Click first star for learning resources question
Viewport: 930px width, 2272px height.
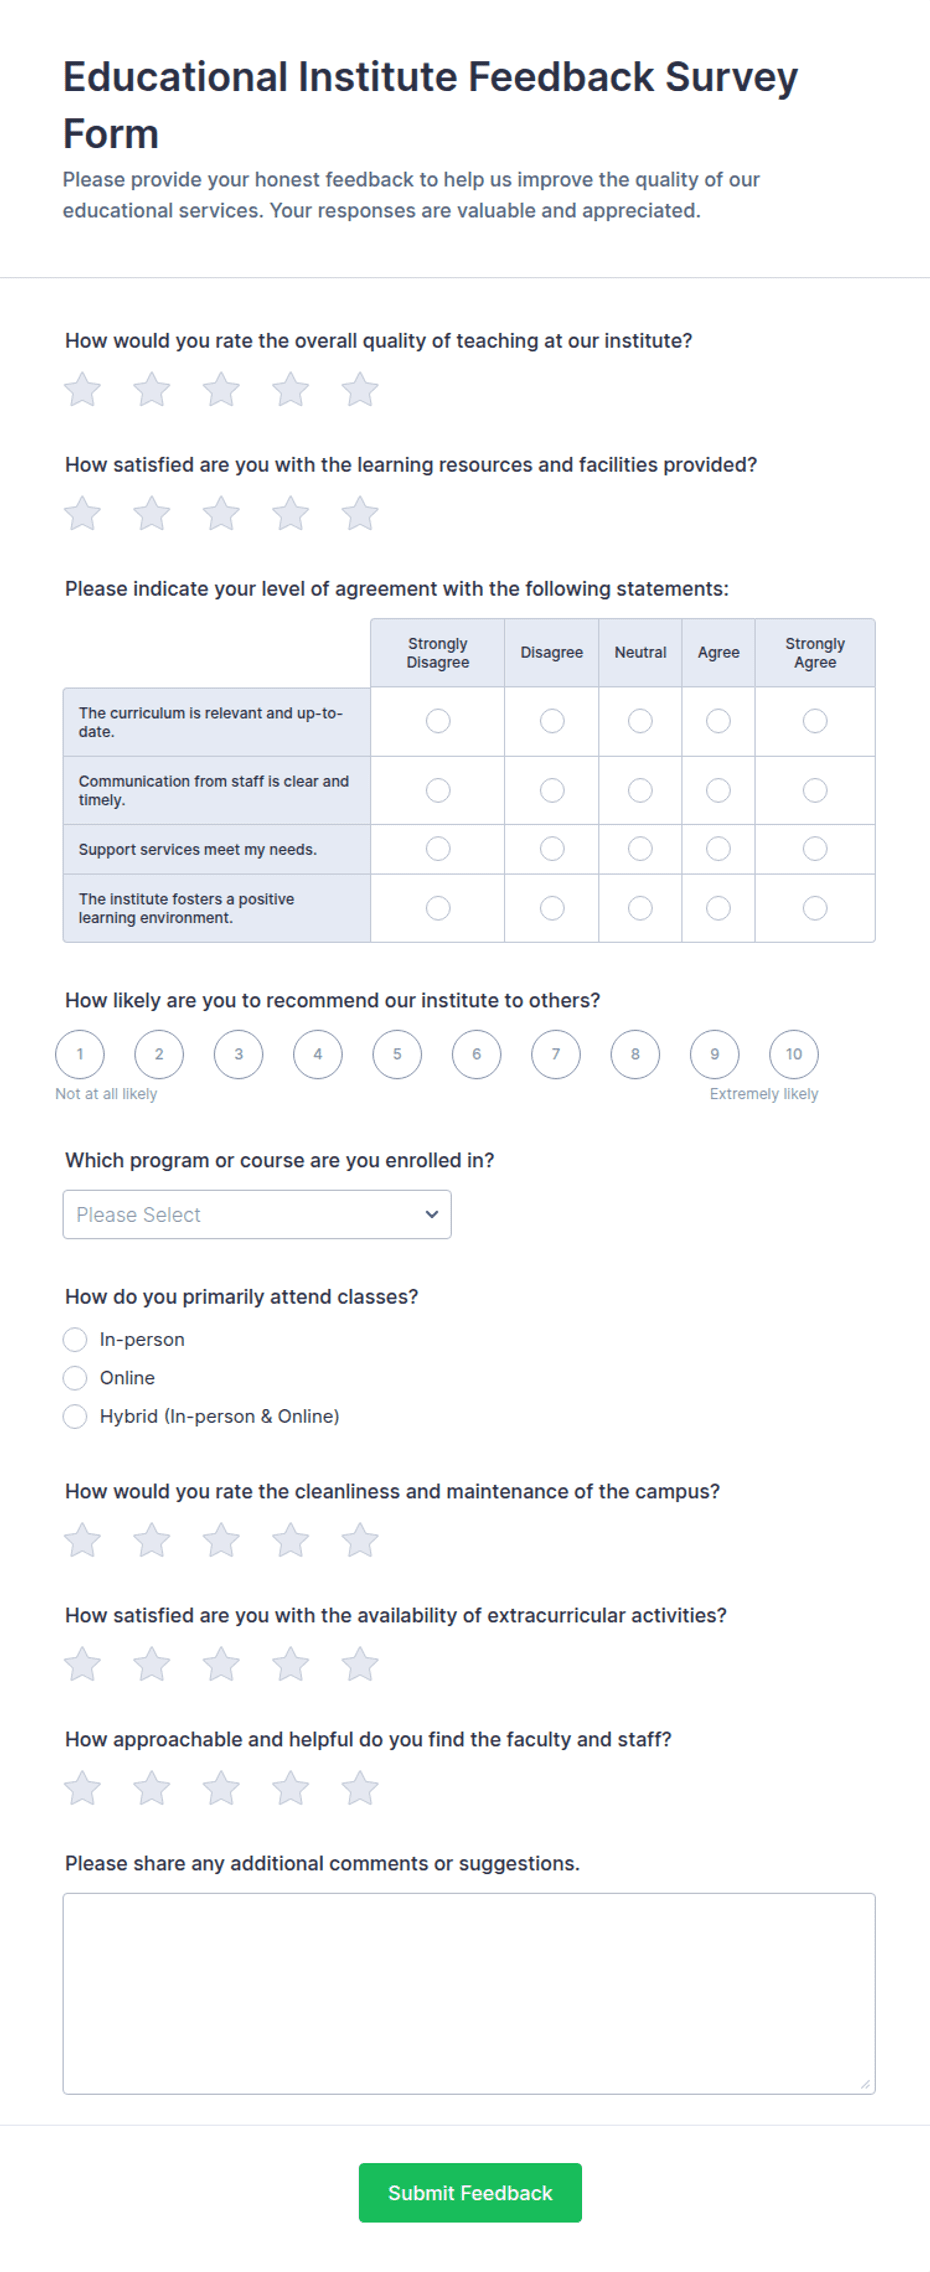tap(83, 514)
